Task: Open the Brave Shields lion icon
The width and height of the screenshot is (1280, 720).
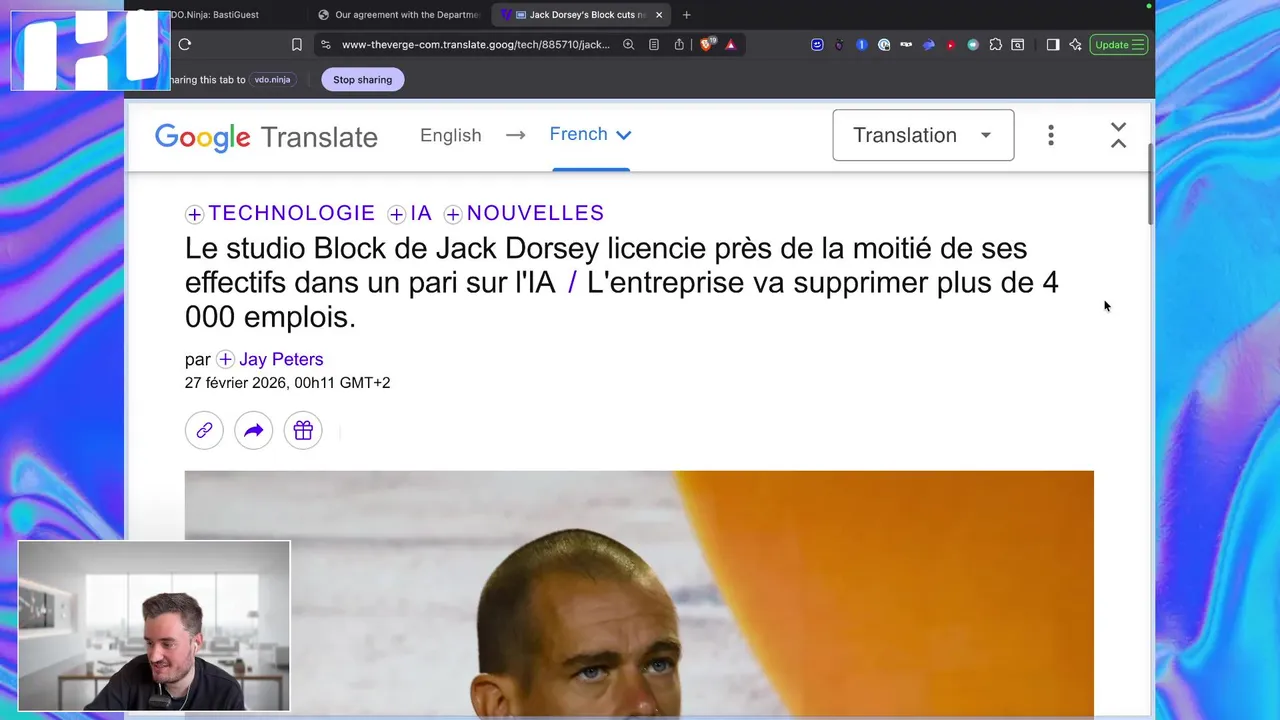Action: pyautogui.click(x=707, y=44)
